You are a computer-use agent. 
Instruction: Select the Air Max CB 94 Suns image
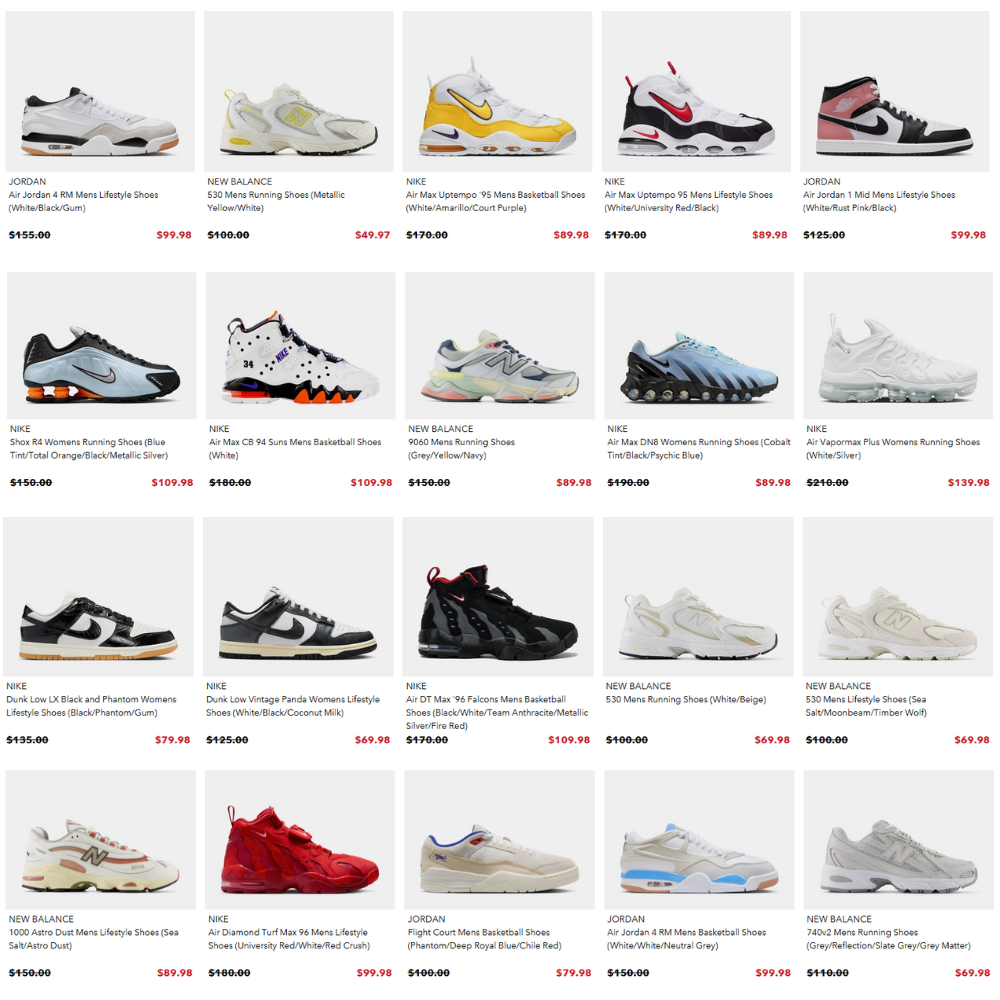pos(300,346)
